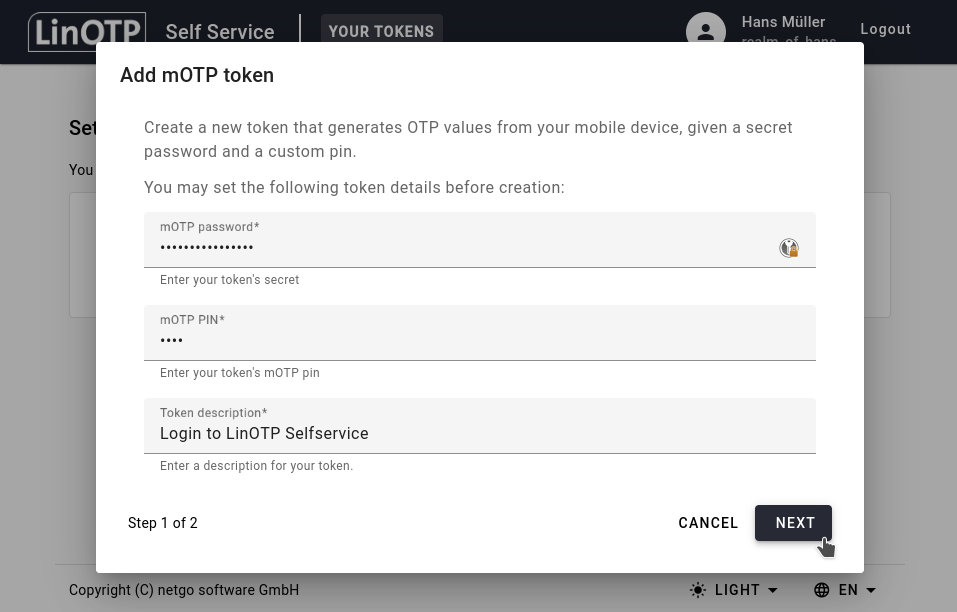Click the sun theme icon
The height and width of the screenshot is (612, 957).
pyautogui.click(x=698, y=590)
